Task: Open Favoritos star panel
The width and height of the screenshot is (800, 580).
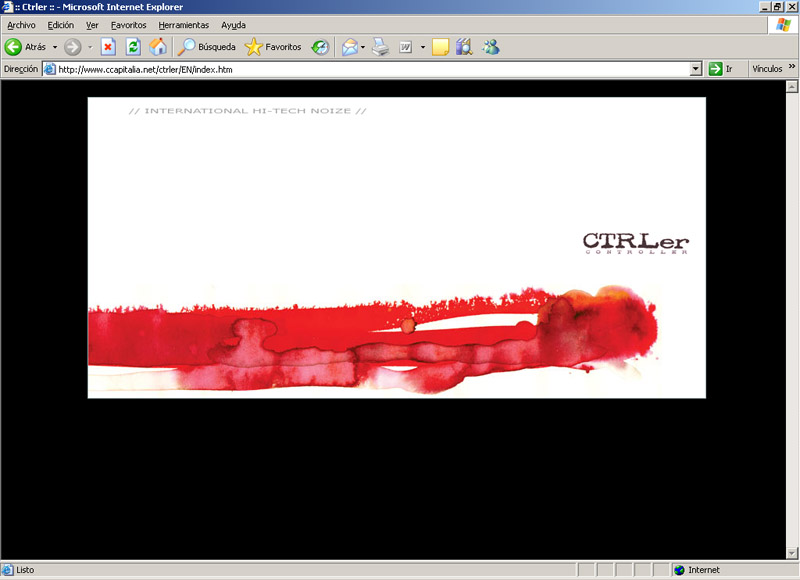Action: [273, 47]
